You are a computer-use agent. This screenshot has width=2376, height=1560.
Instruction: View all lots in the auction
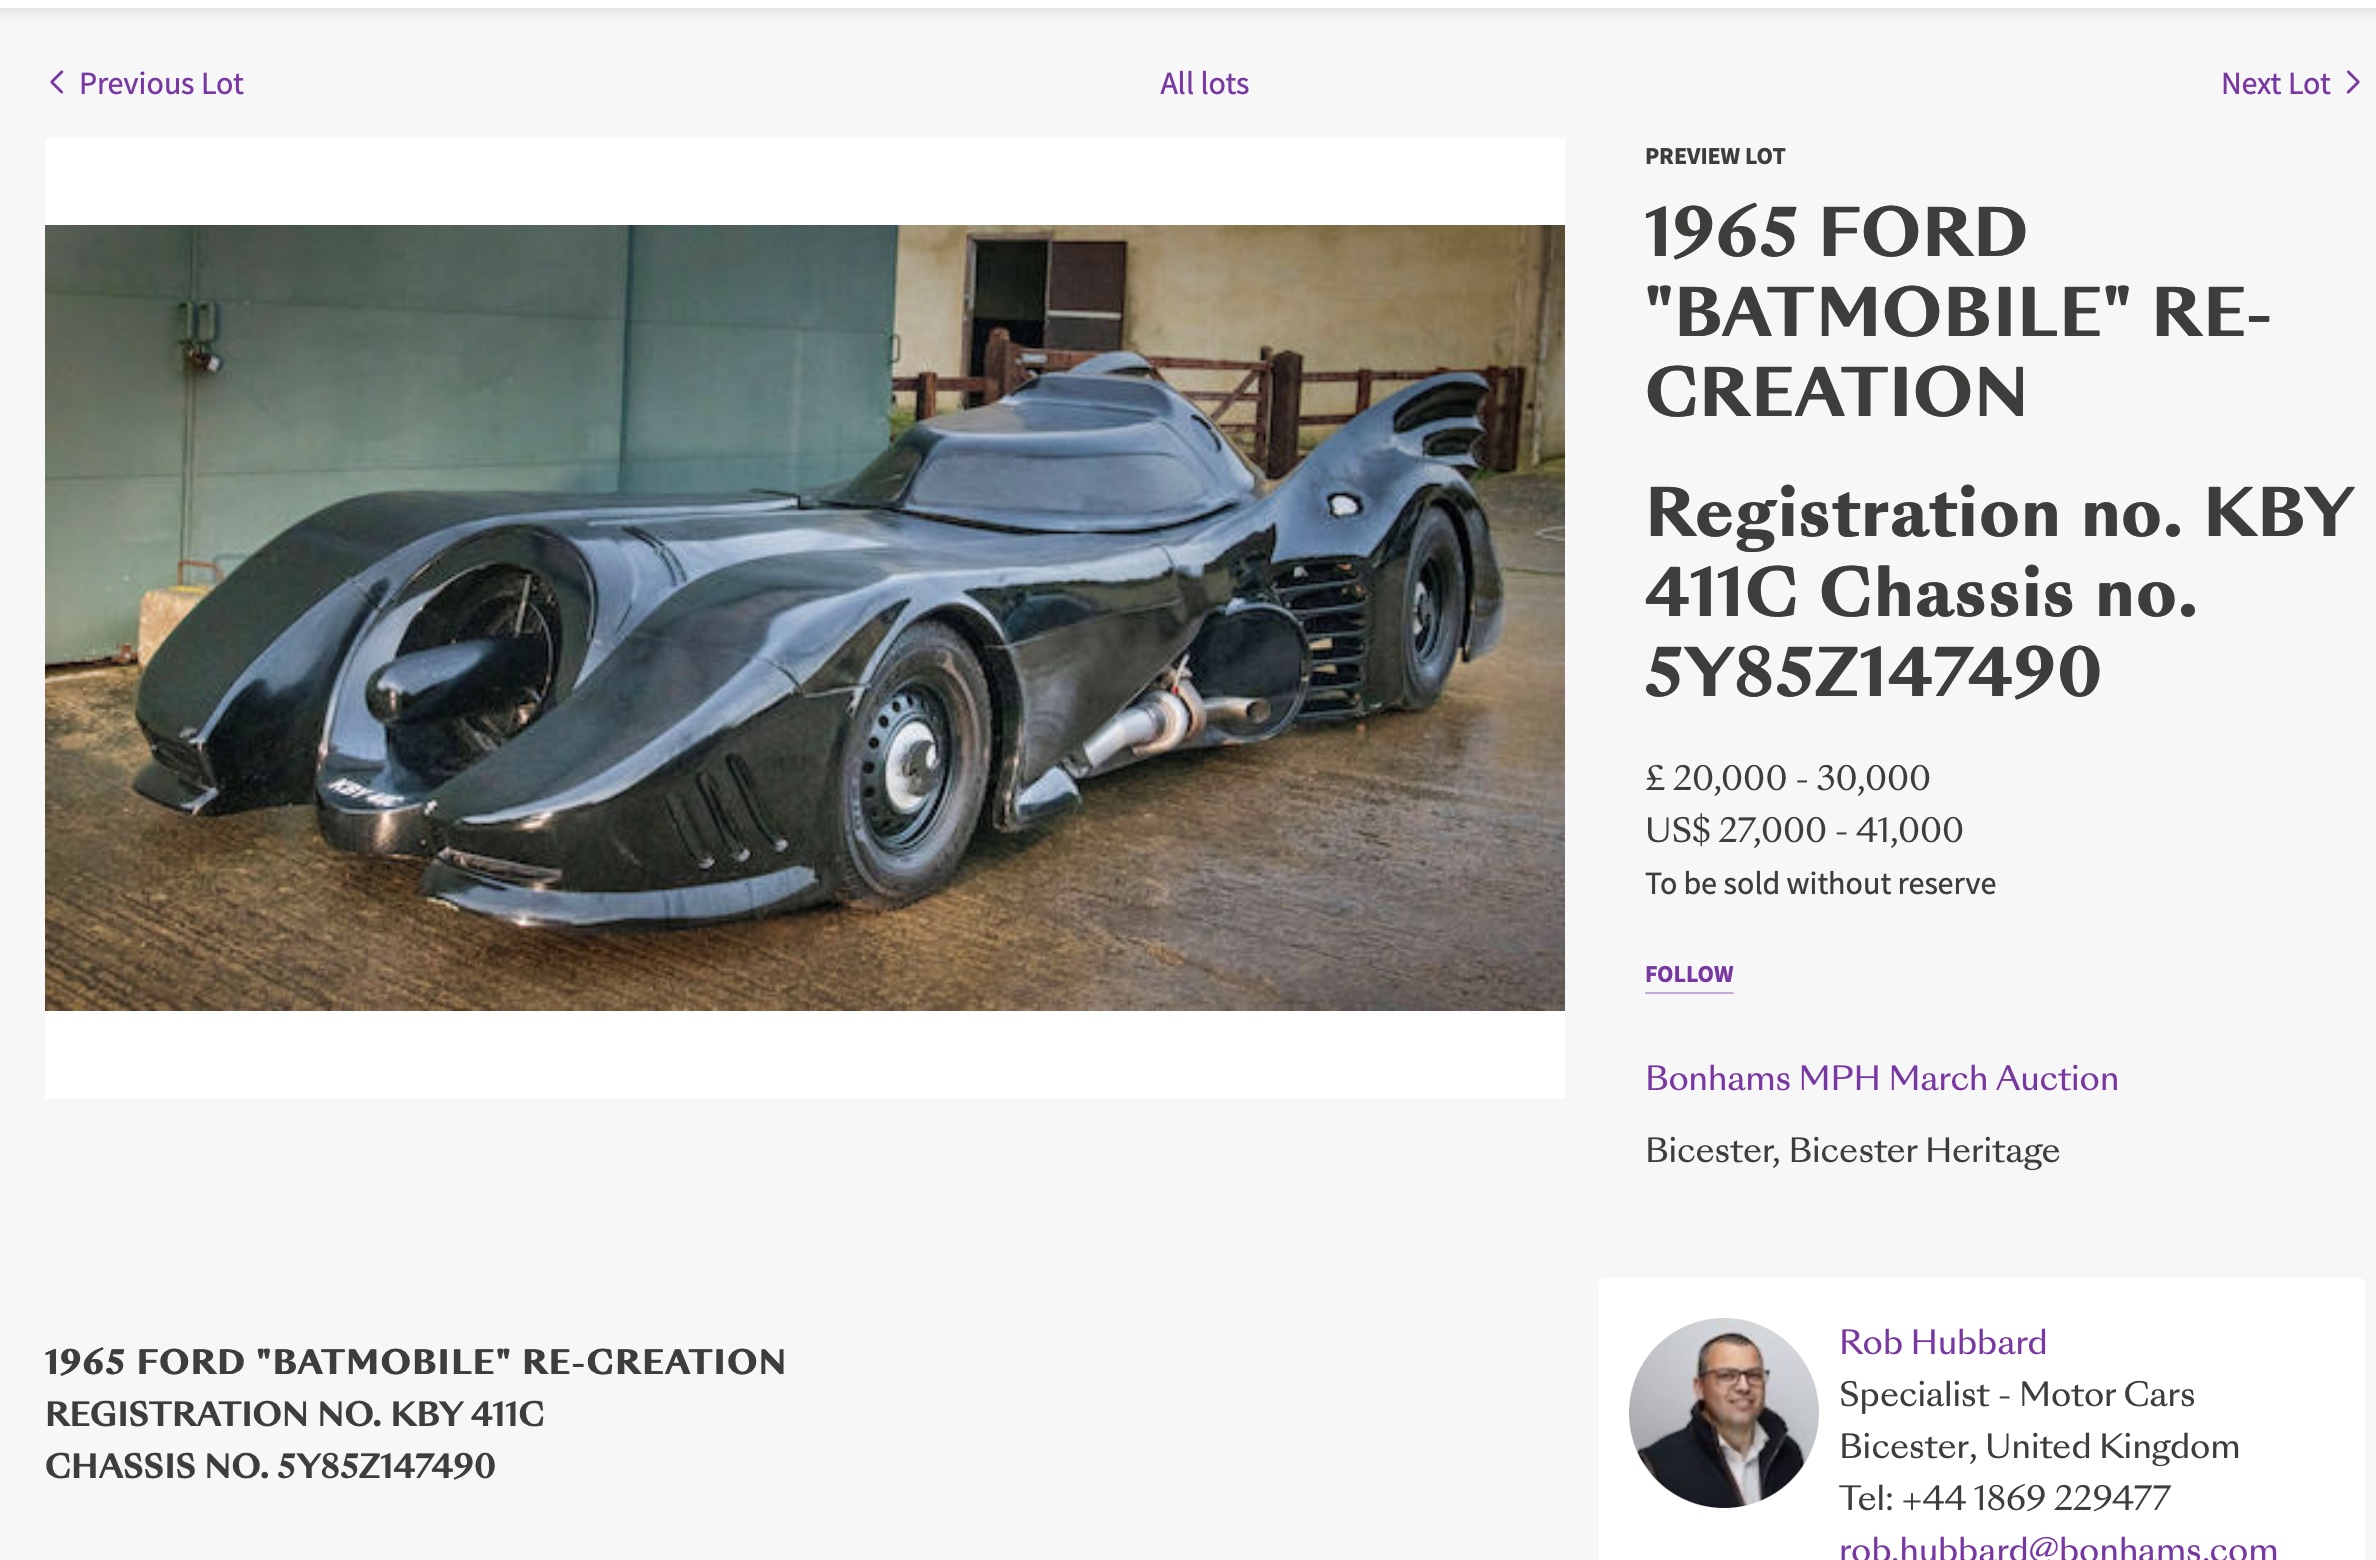pos(1203,84)
